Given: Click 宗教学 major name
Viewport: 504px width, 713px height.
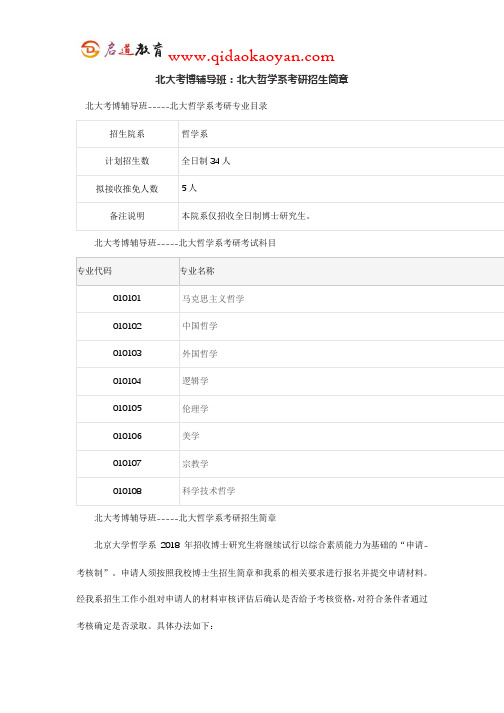Looking at the screenshot, I should (x=195, y=464).
